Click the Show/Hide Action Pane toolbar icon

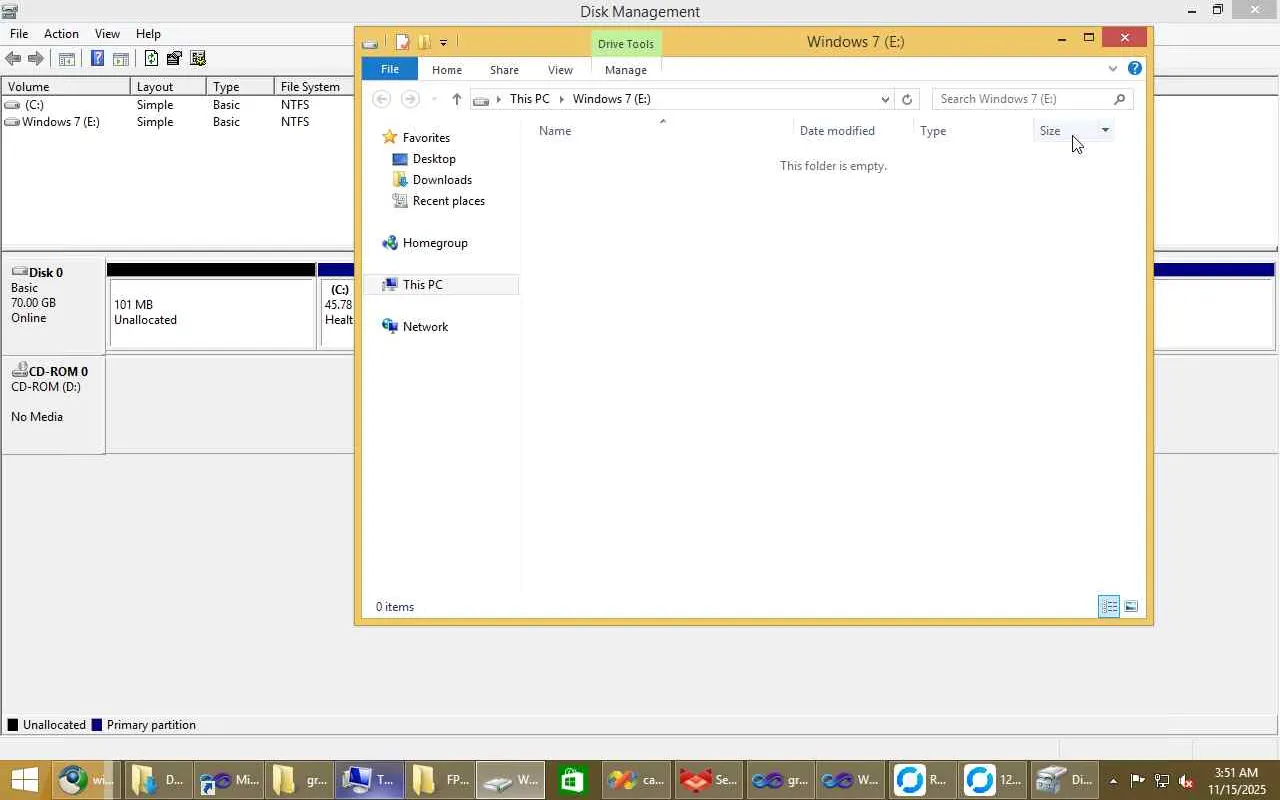[121, 59]
